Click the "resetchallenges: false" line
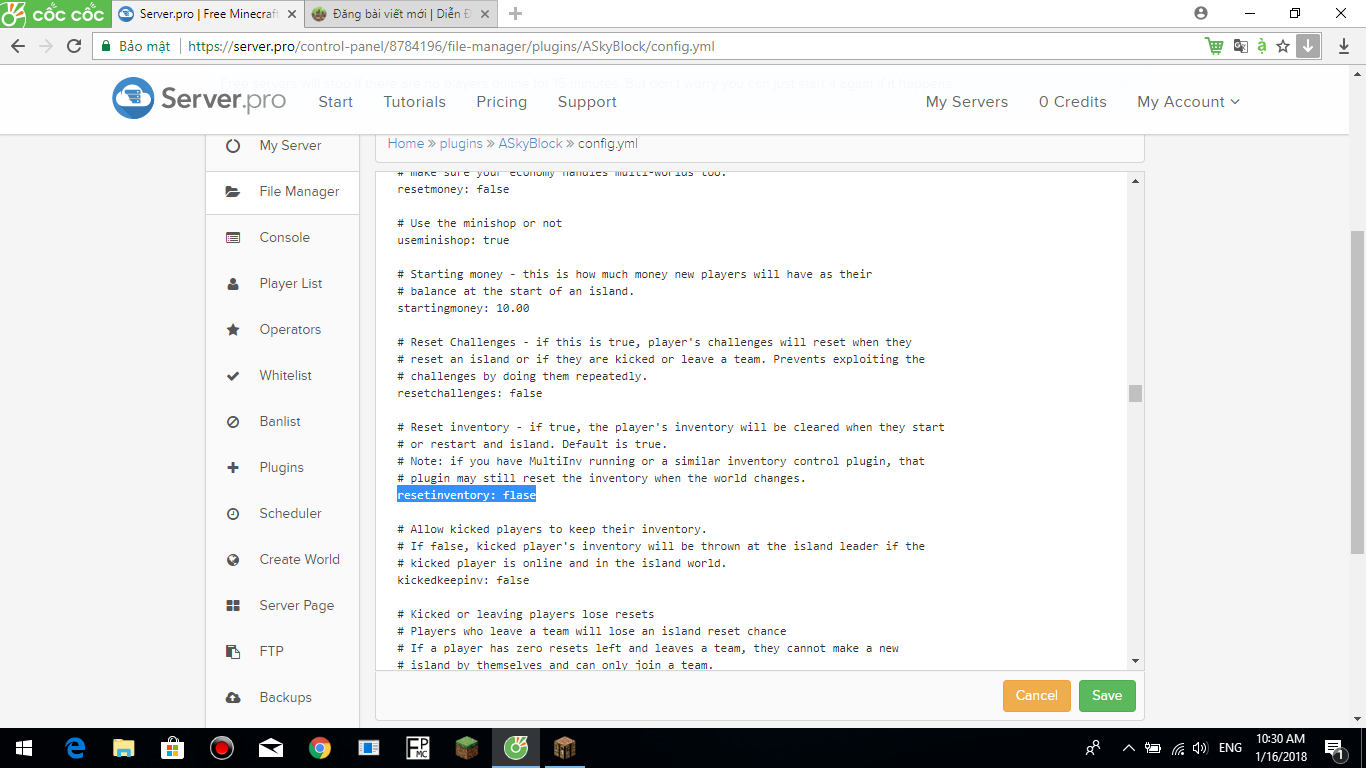 [x=470, y=393]
